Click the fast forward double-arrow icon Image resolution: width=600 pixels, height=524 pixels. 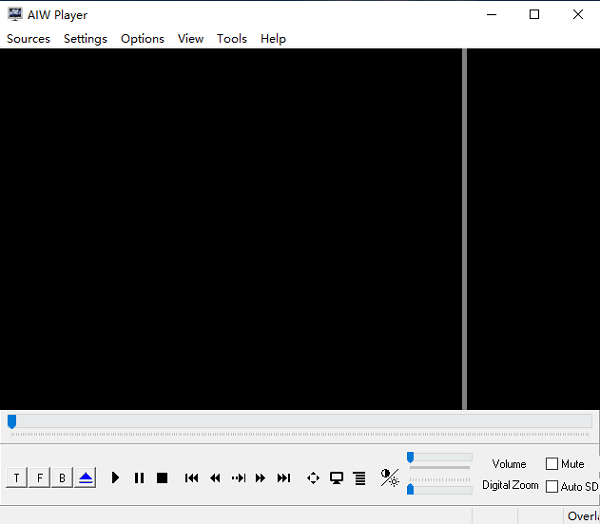pos(261,478)
